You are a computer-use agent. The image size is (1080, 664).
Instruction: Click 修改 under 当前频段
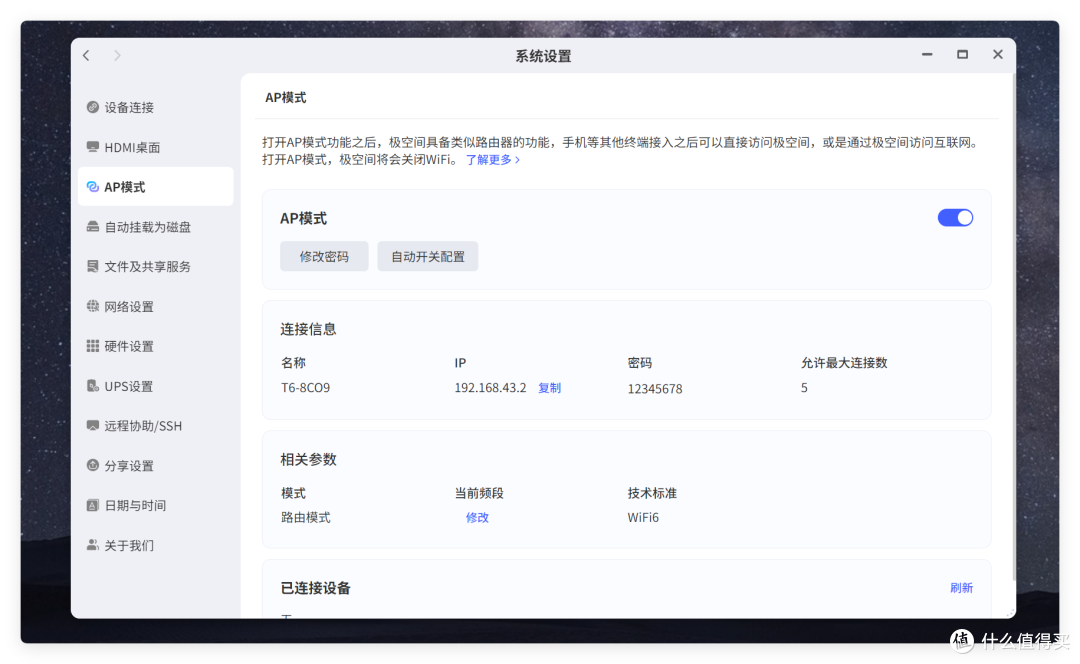tap(477, 517)
